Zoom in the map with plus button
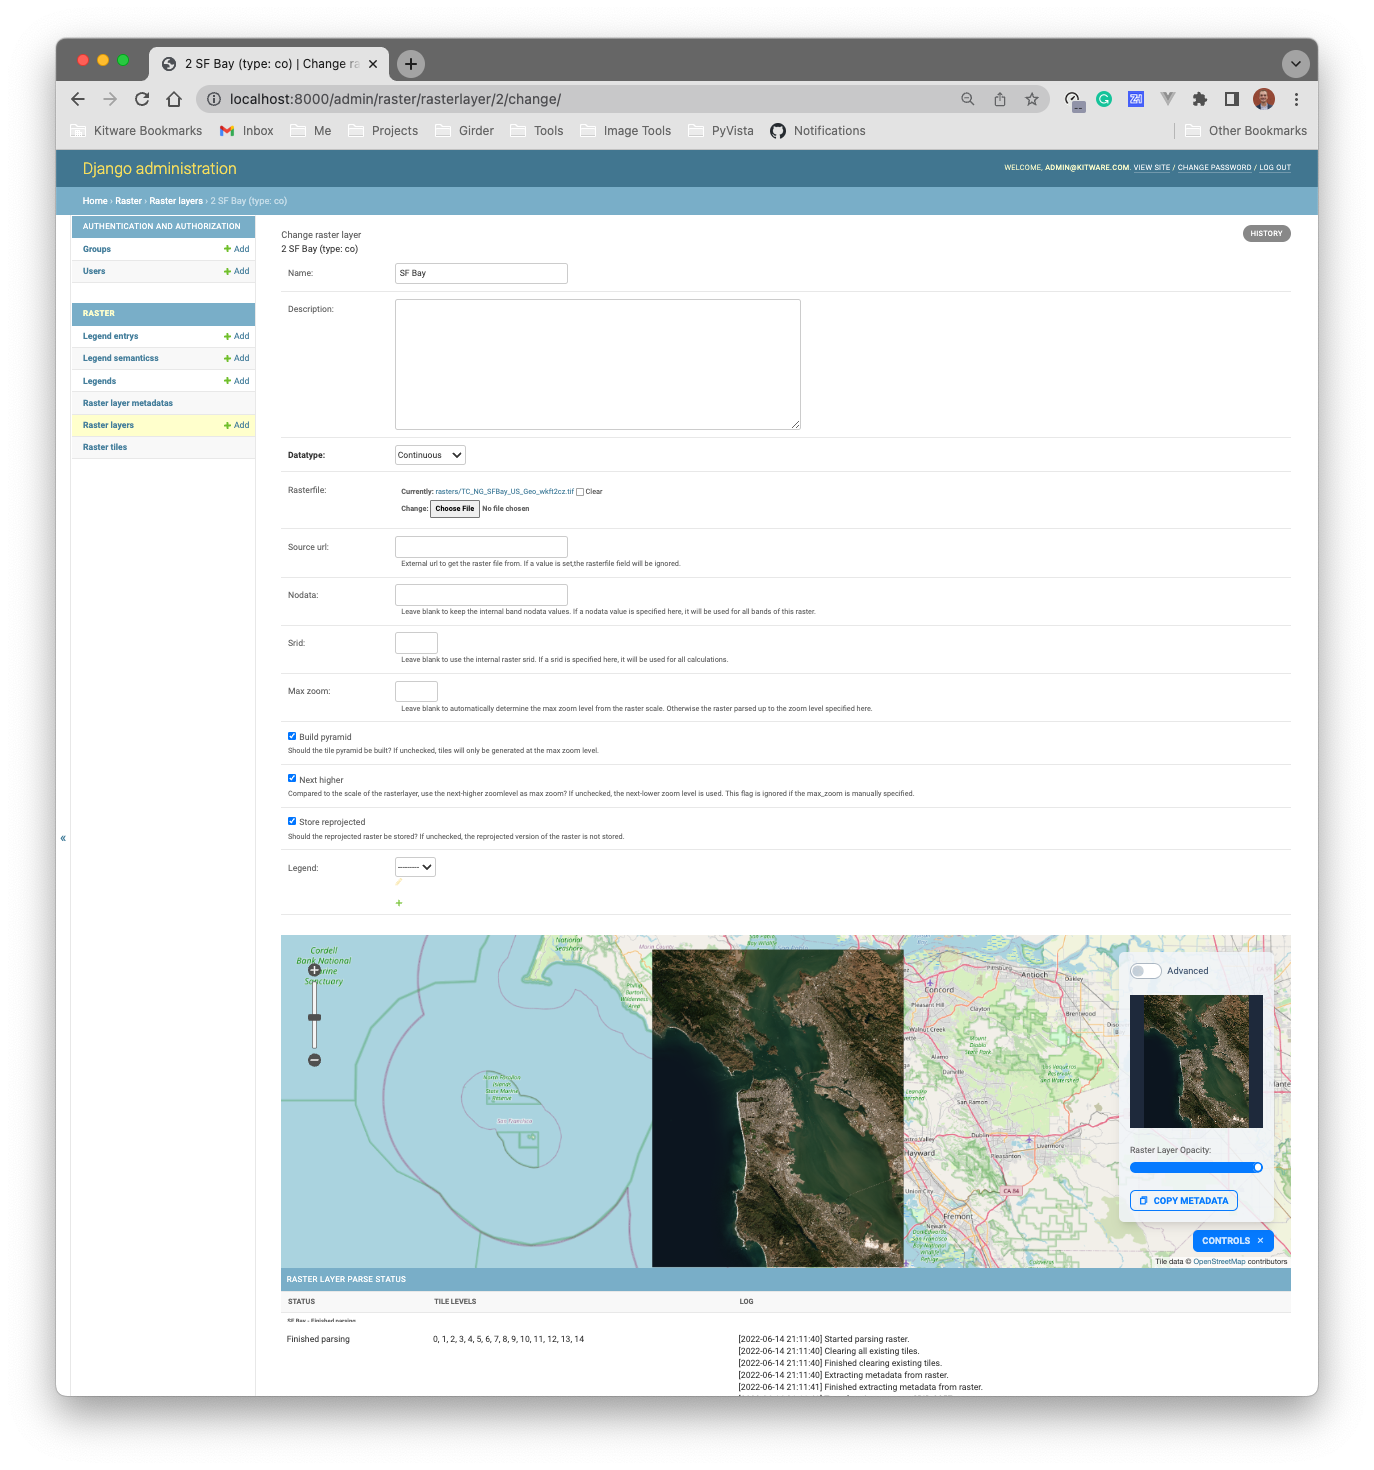Image resolution: width=1374 pixels, height=1470 pixels. coord(314,970)
